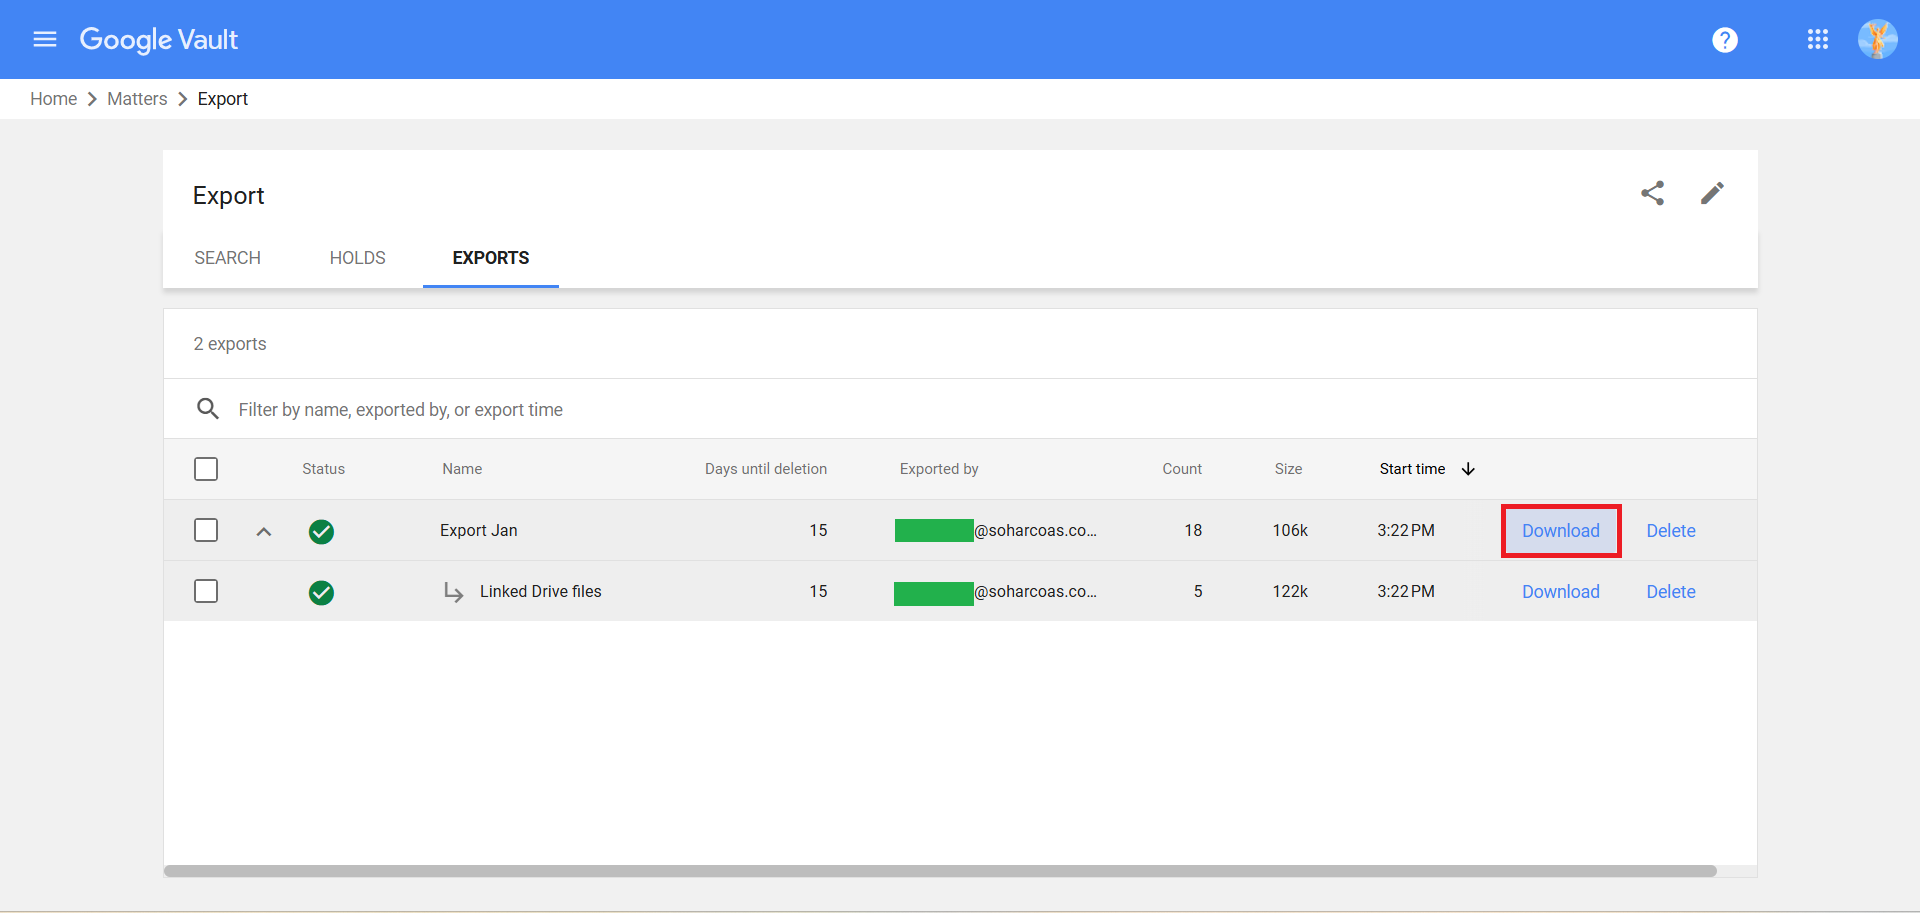1920x913 pixels.
Task: Click the exporter email in Linked Drive files row
Action: [x=996, y=592]
